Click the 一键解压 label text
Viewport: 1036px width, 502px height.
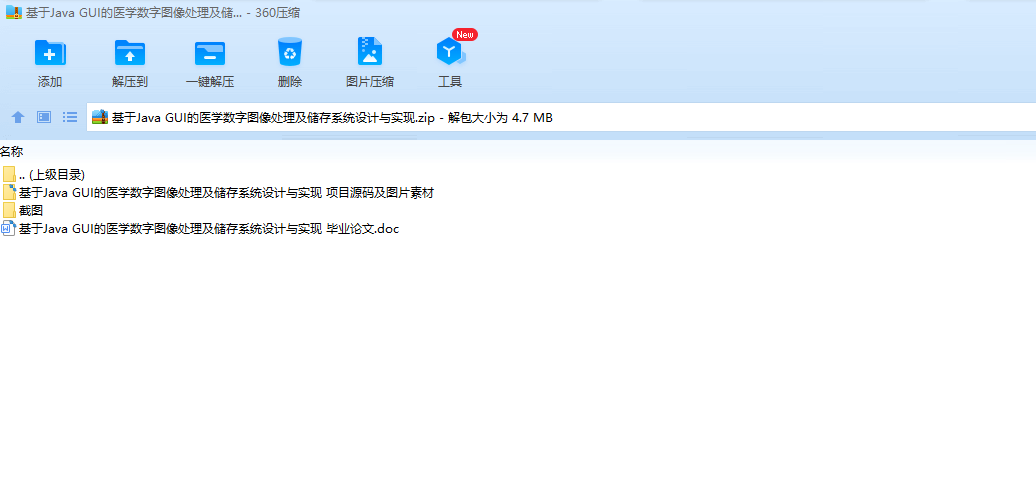[x=210, y=82]
